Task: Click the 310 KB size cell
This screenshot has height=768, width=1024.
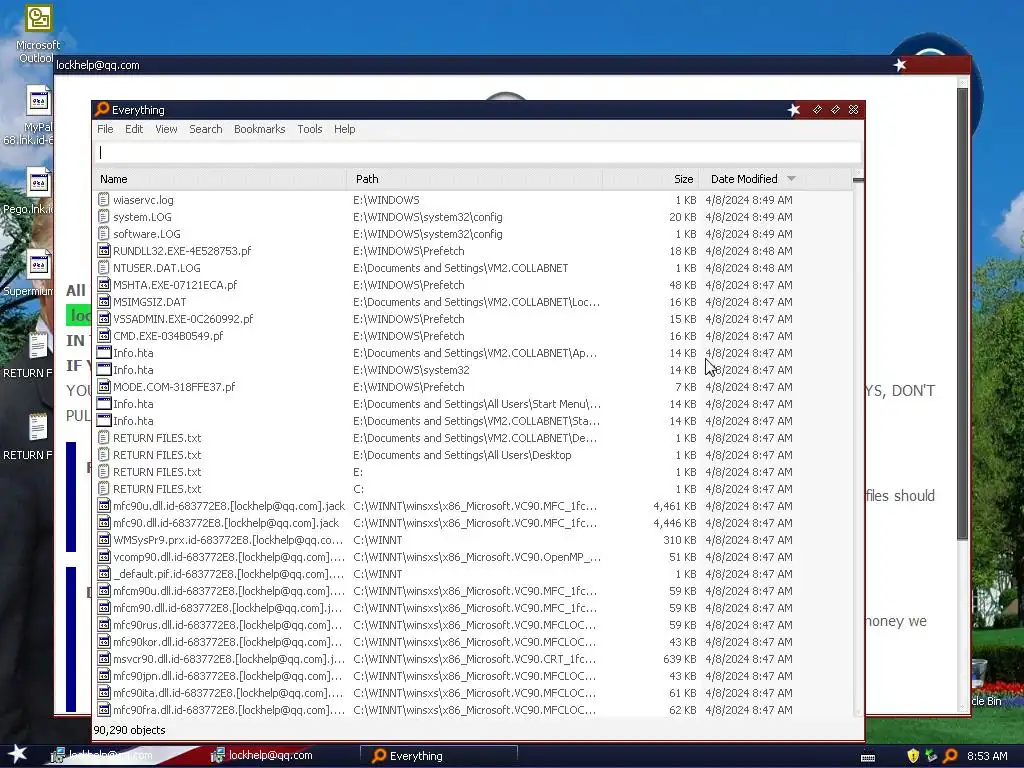Action: (680, 540)
